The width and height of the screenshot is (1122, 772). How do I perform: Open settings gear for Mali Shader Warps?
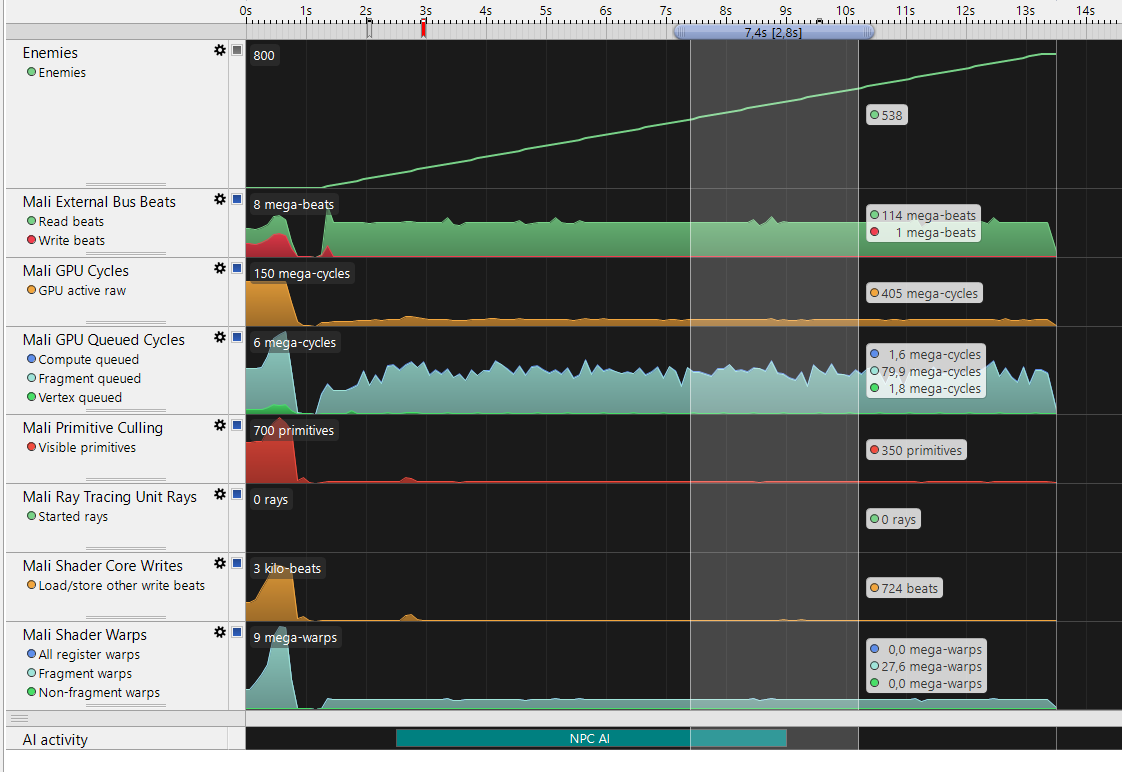tap(220, 632)
